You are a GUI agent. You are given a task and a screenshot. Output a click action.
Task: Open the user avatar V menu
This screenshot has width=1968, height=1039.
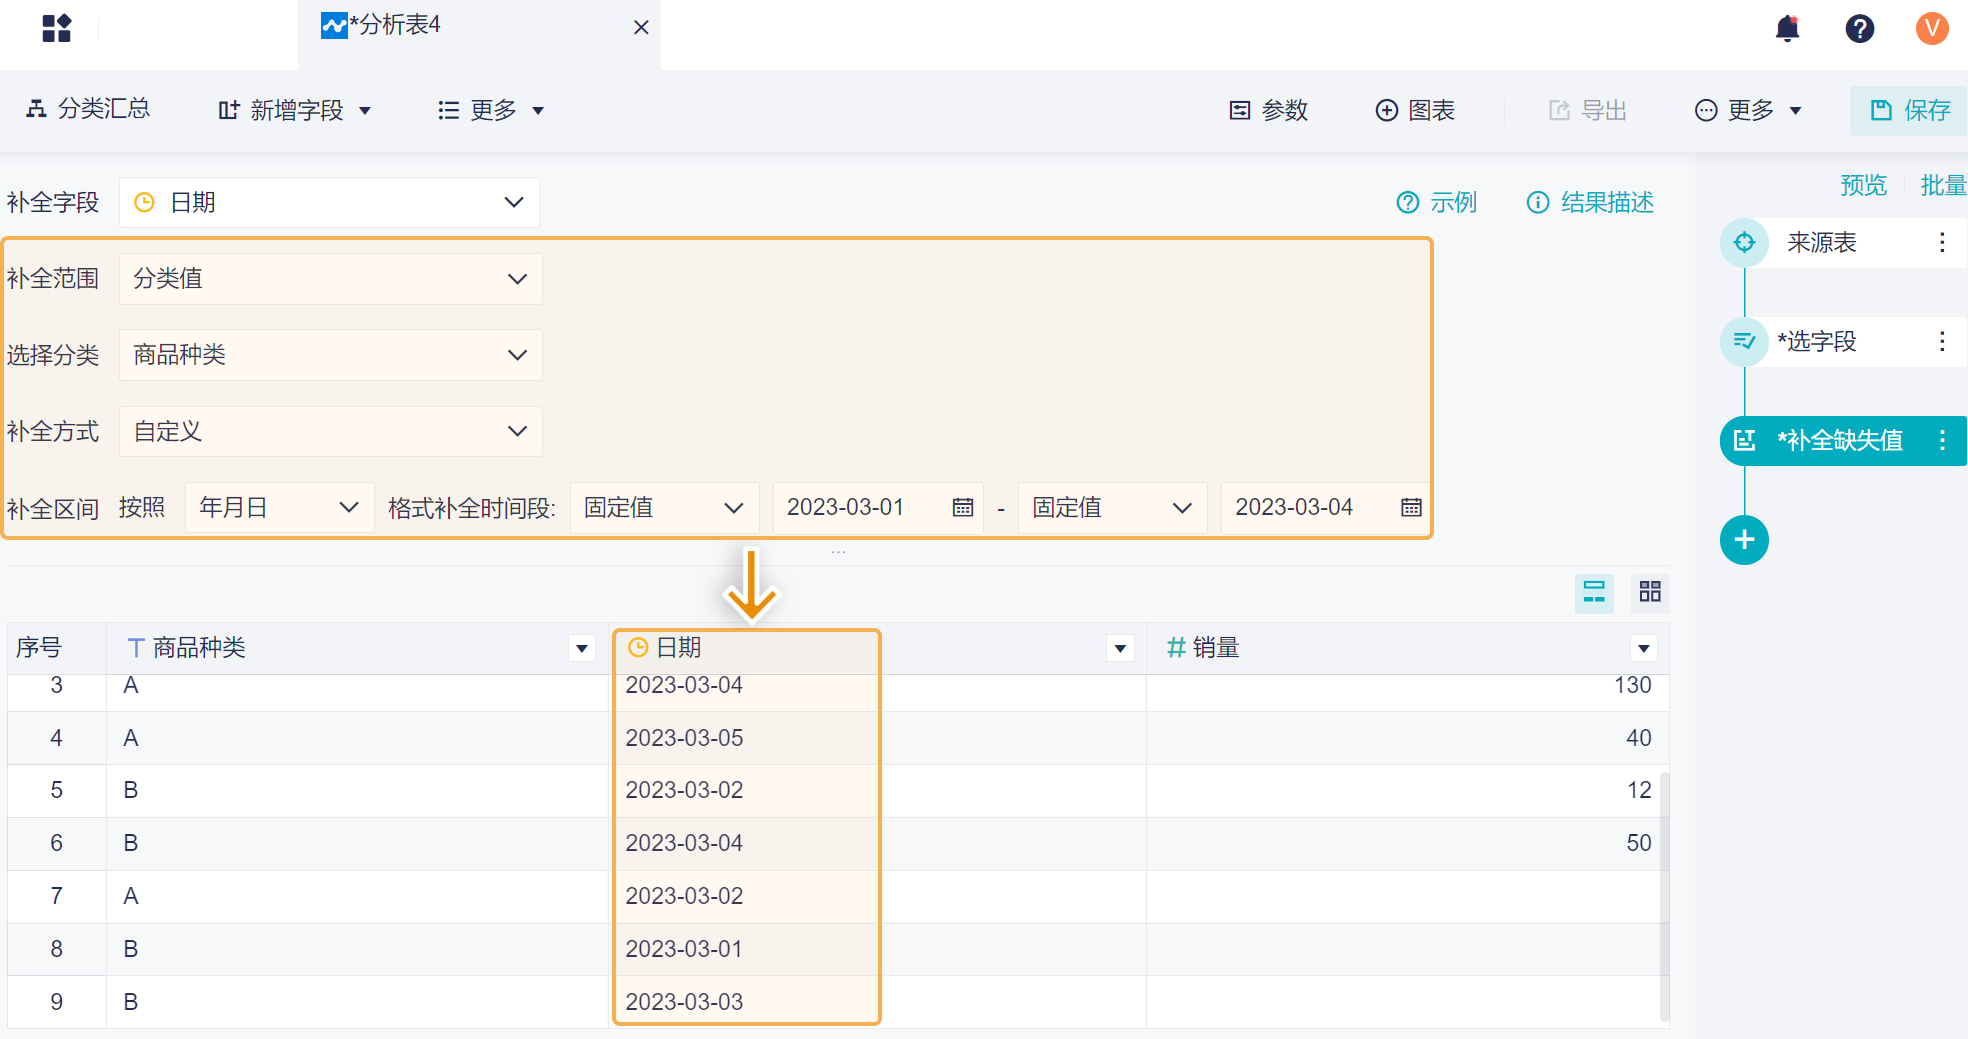coord(1932,28)
